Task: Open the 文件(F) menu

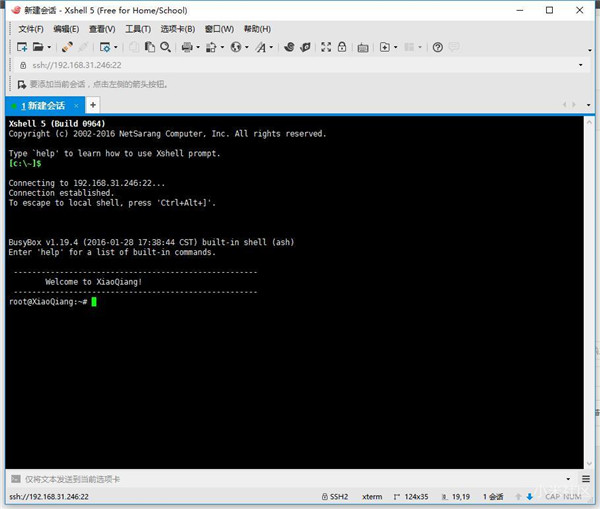Action: 30,29
